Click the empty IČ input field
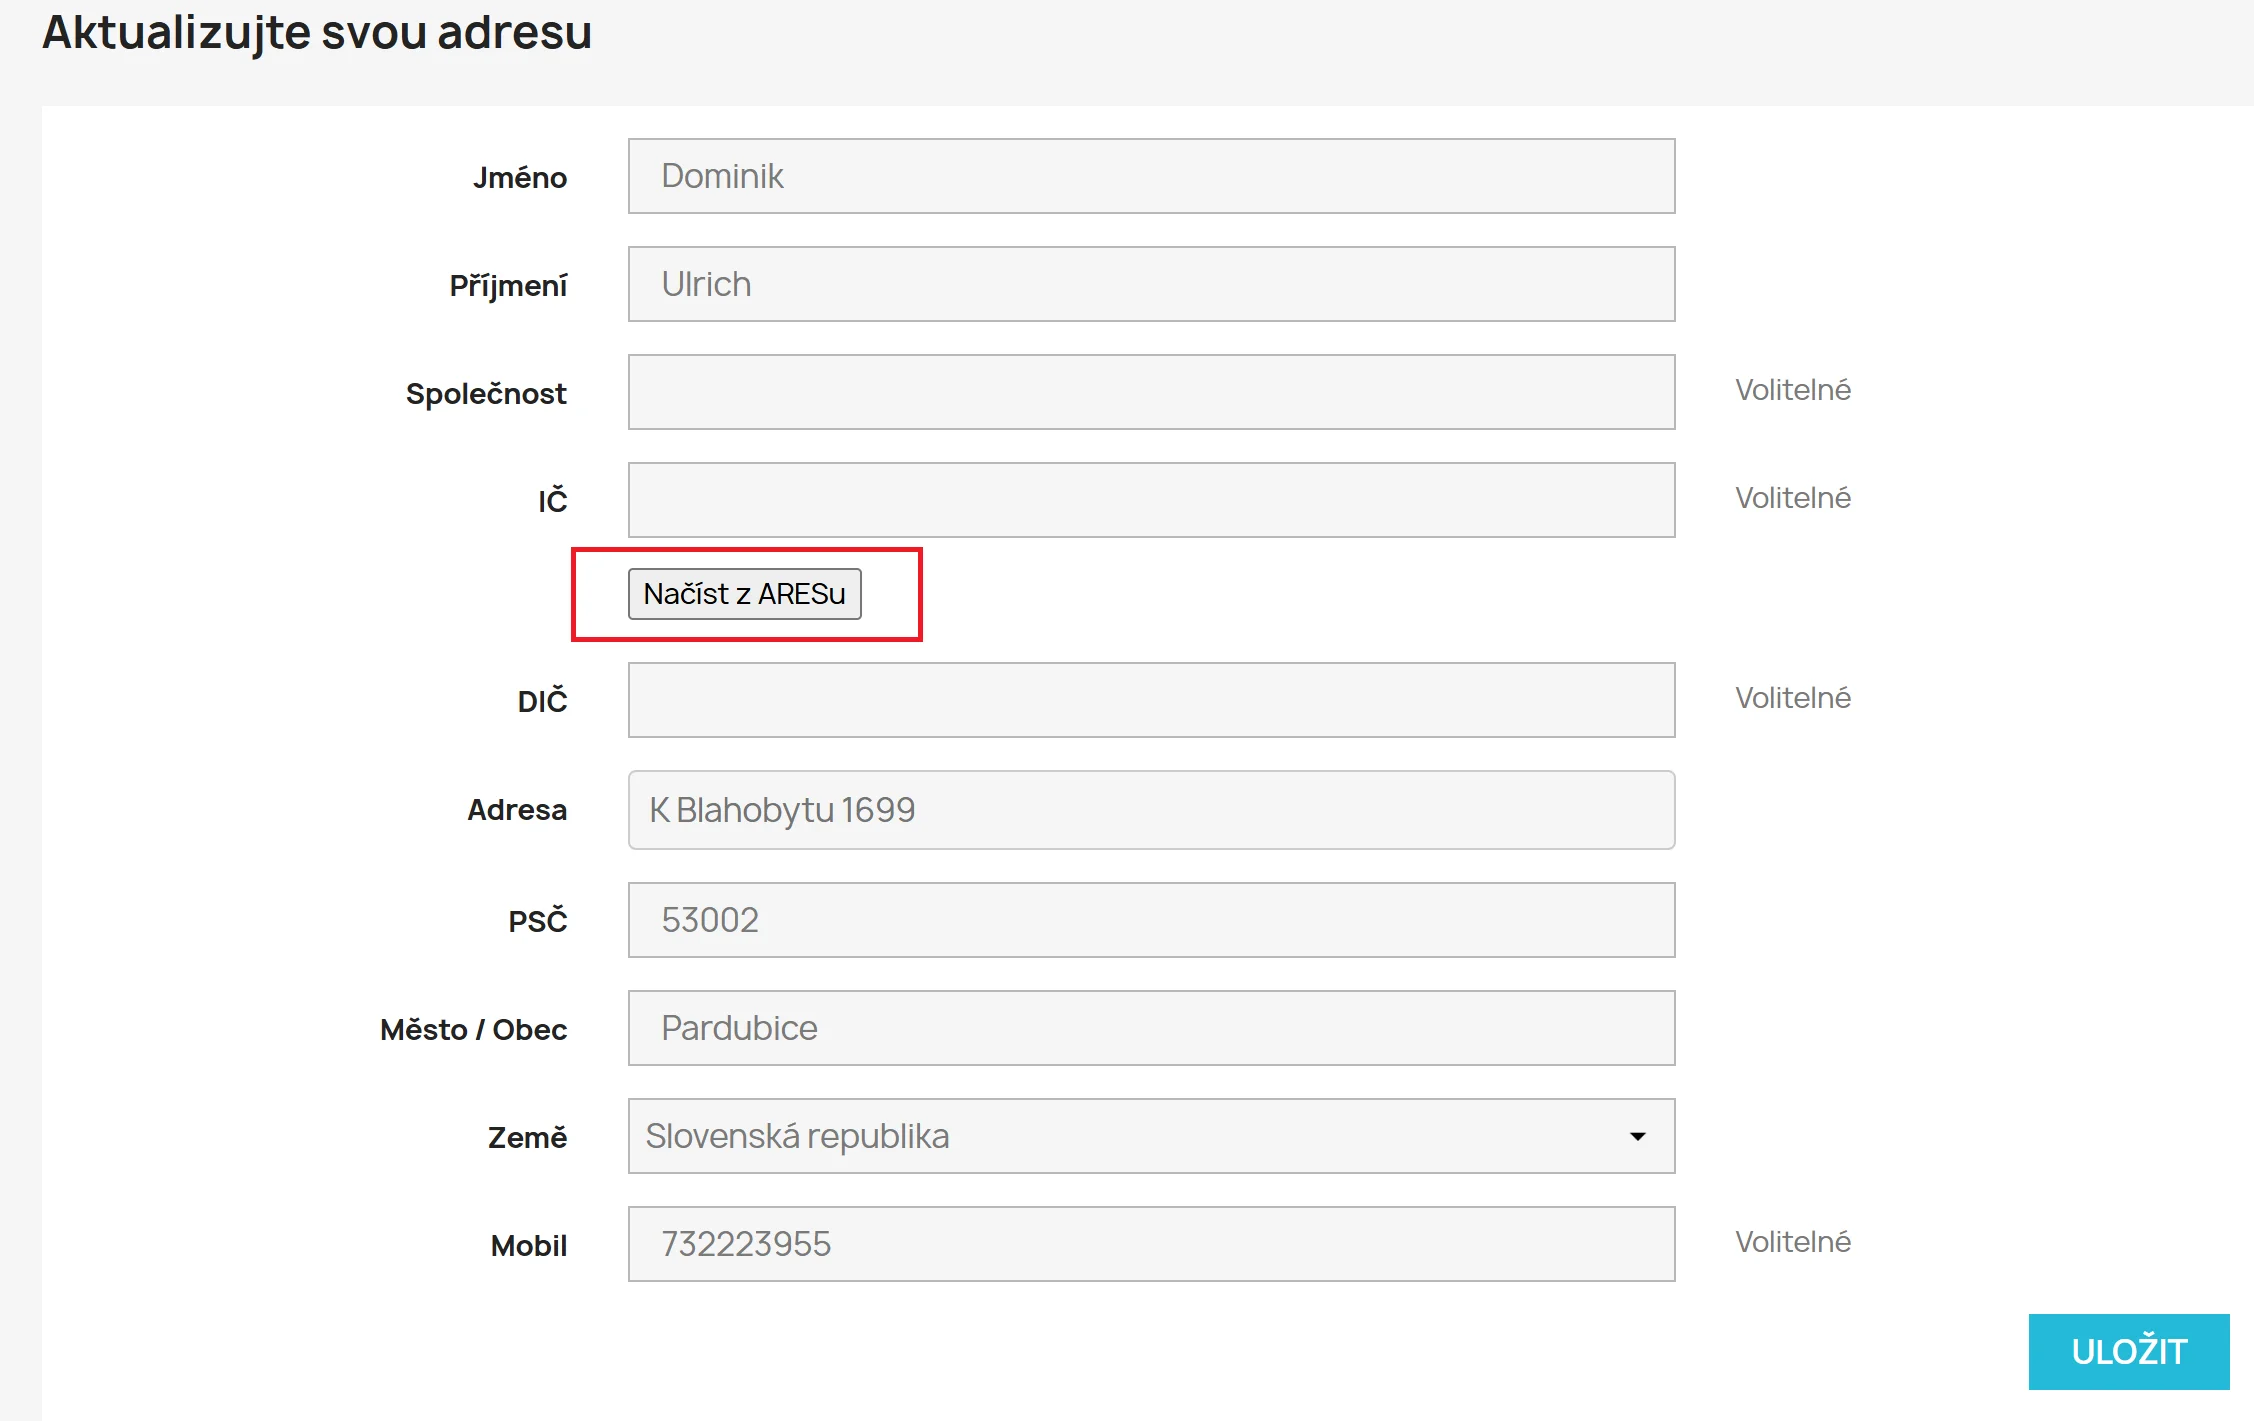The width and height of the screenshot is (2254, 1421). (1151, 500)
